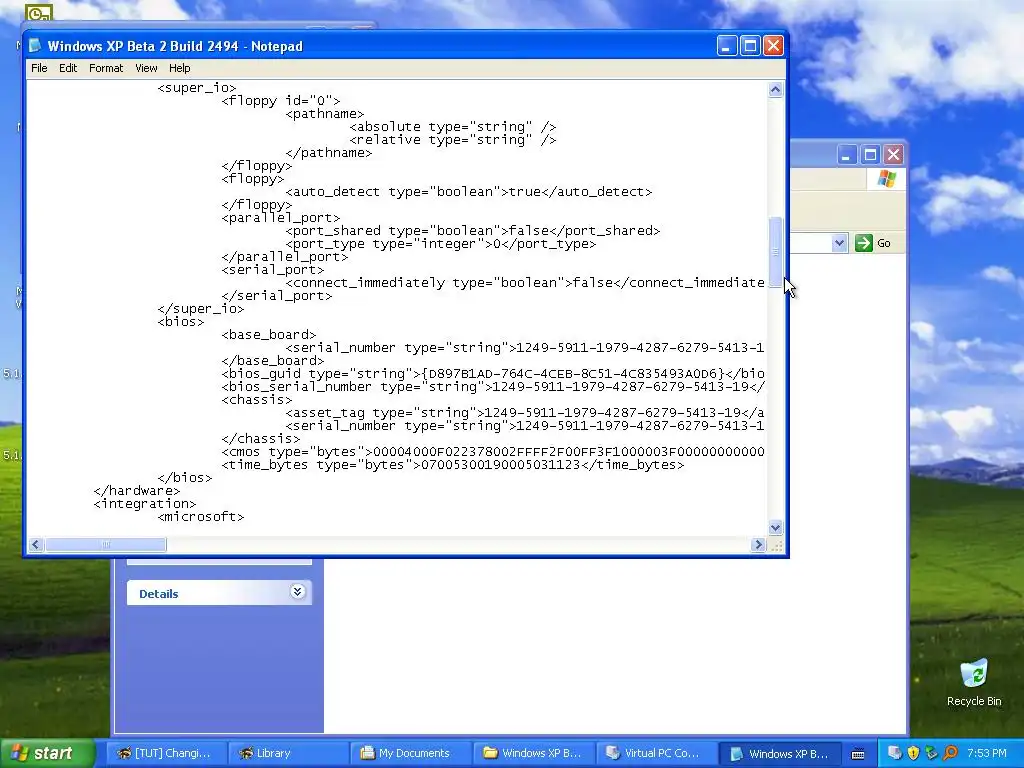Viewport: 1024px width, 768px height.
Task: Click the <relative type="string" /> line
Action: (x=453, y=140)
